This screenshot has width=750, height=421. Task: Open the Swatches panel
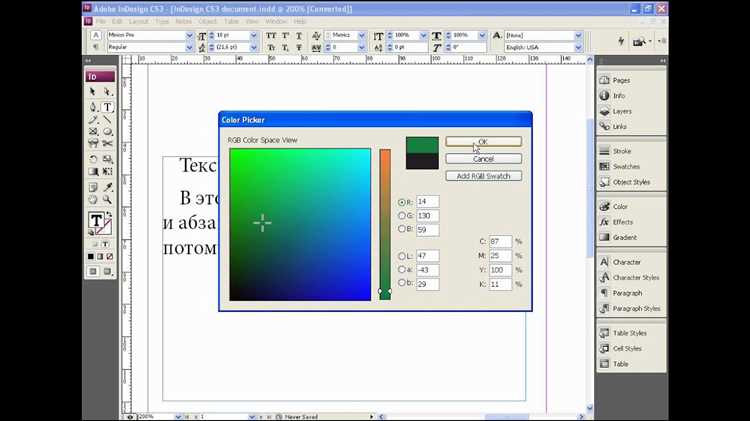click(626, 166)
